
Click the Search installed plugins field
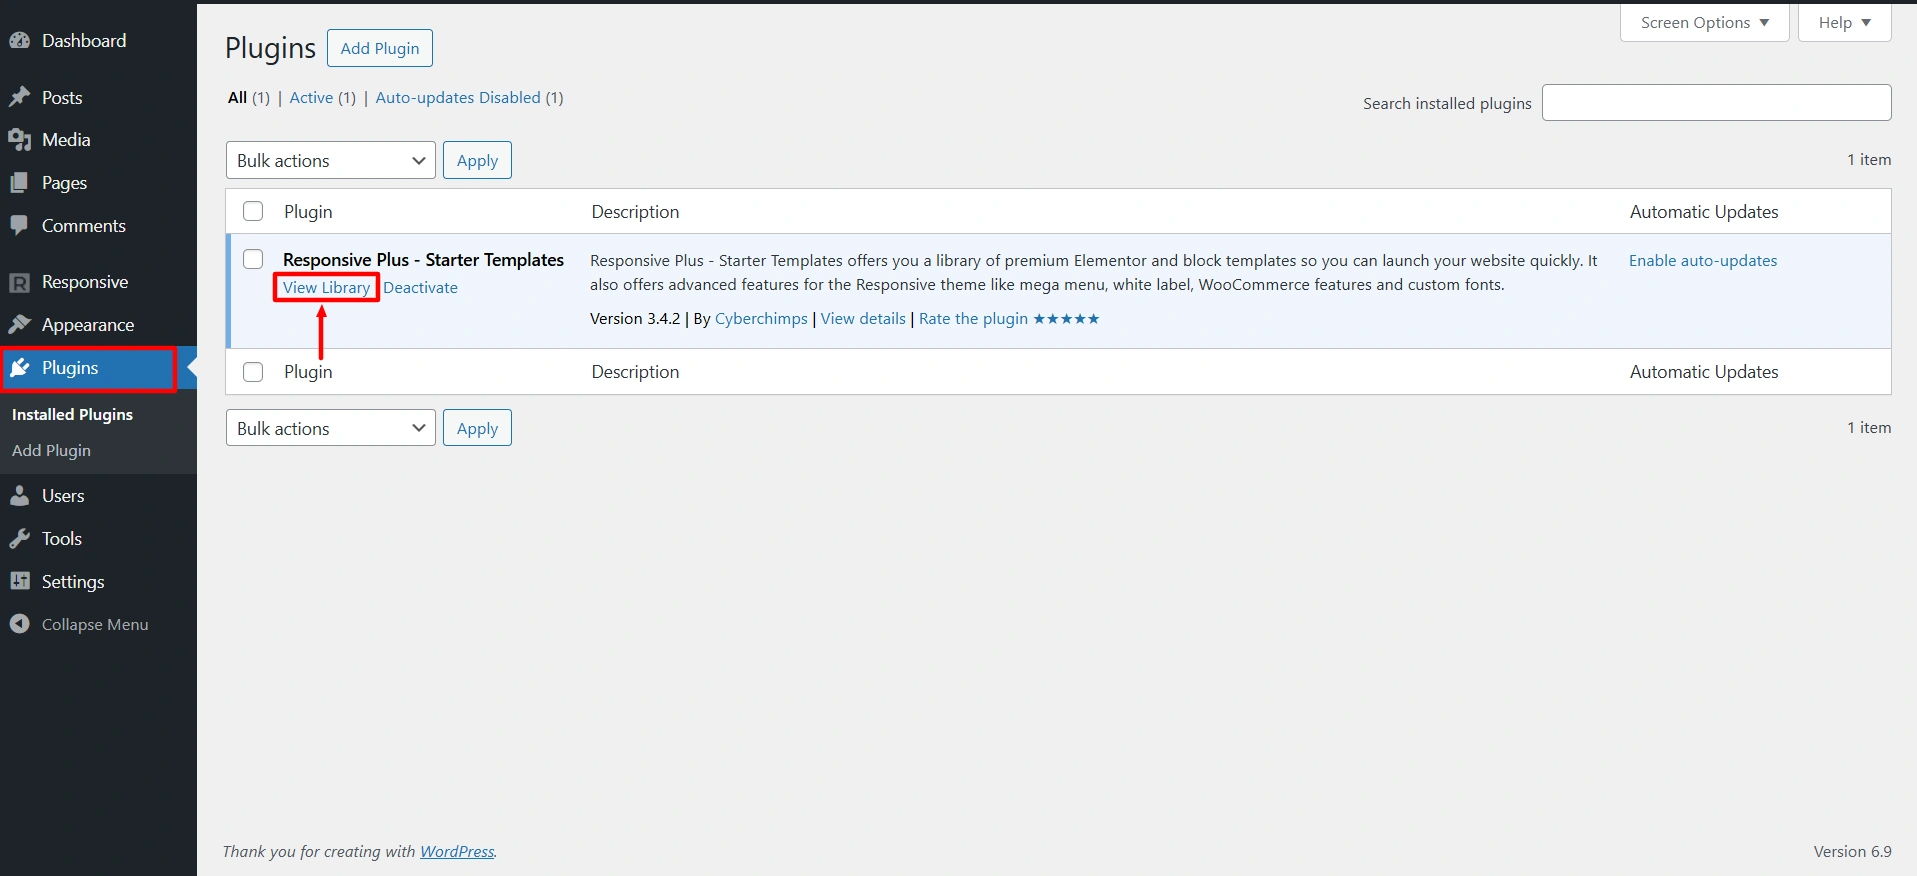click(x=1716, y=102)
